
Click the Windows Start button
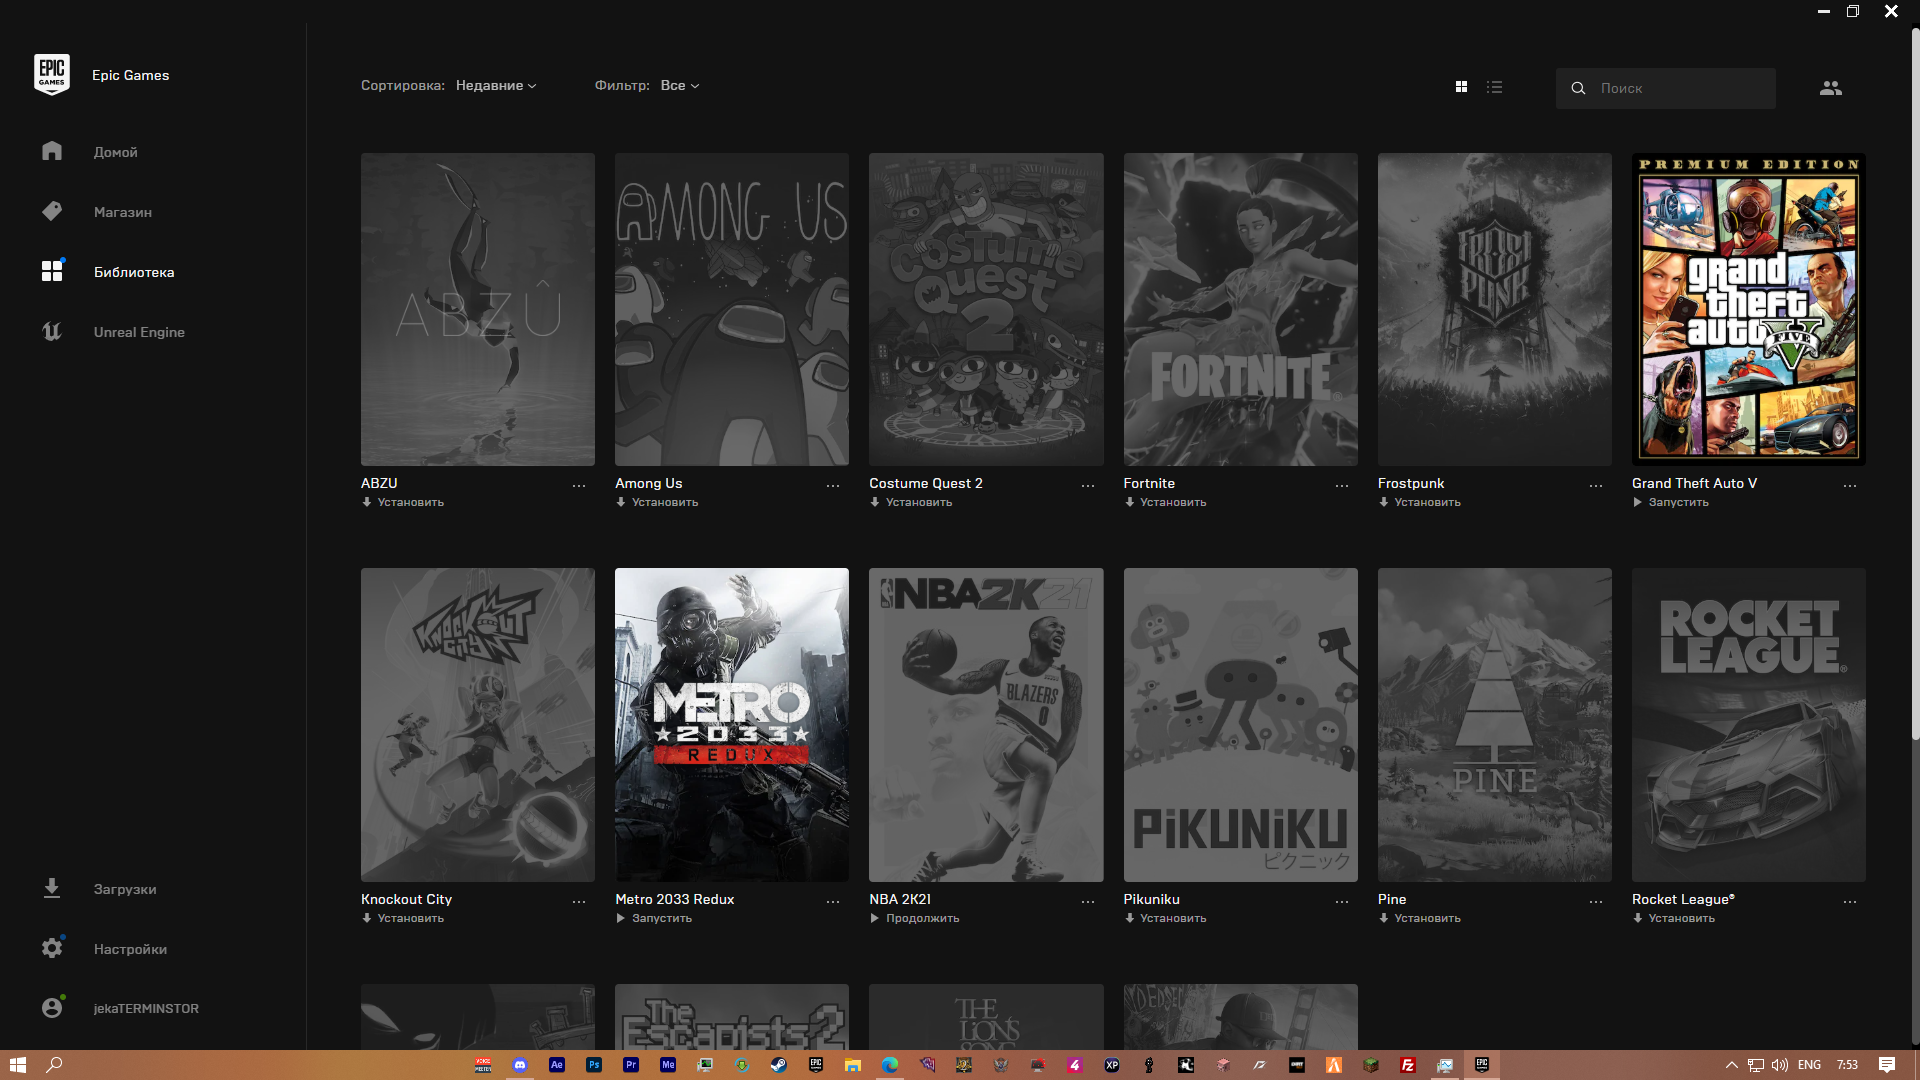(17, 1065)
